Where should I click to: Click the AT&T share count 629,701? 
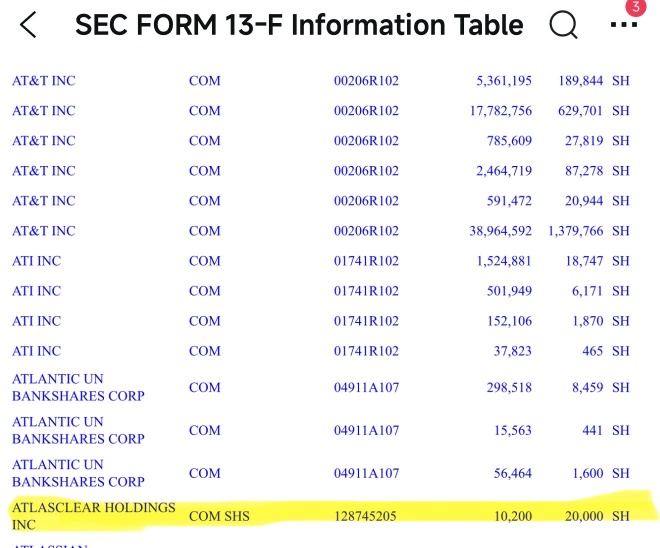(x=581, y=111)
